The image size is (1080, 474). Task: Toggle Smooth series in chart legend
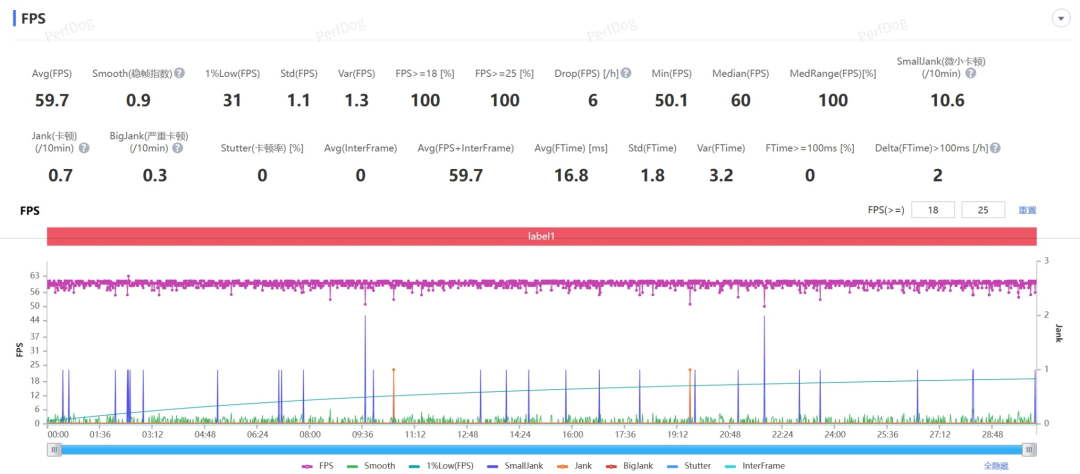(x=371, y=466)
